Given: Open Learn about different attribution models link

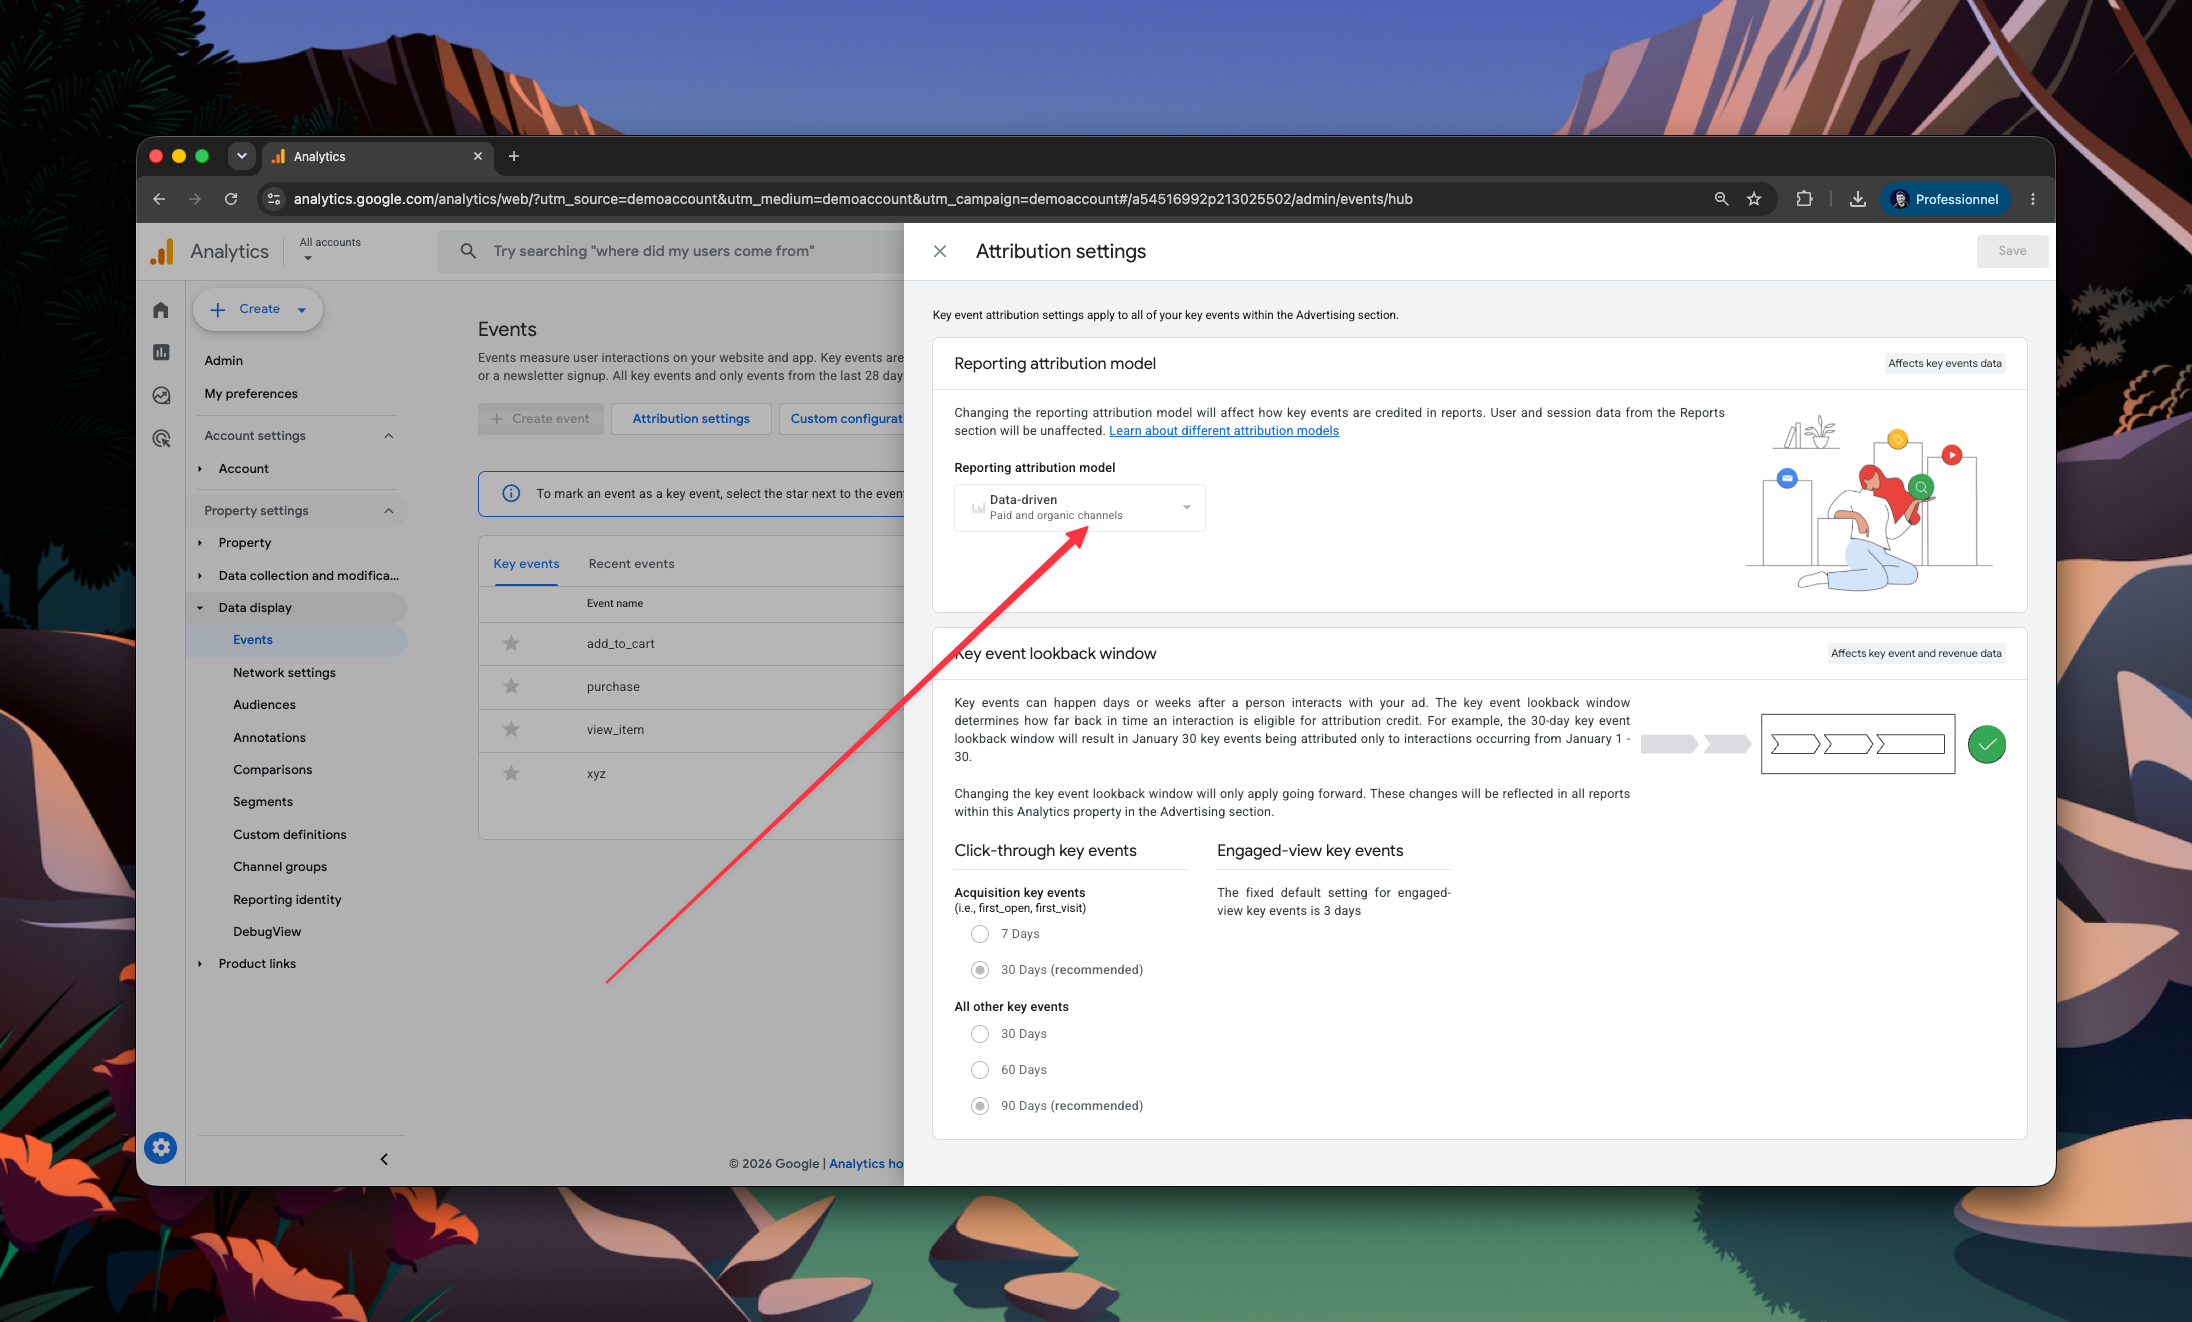Looking at the screenshot, I should [x=1224, y=431].
